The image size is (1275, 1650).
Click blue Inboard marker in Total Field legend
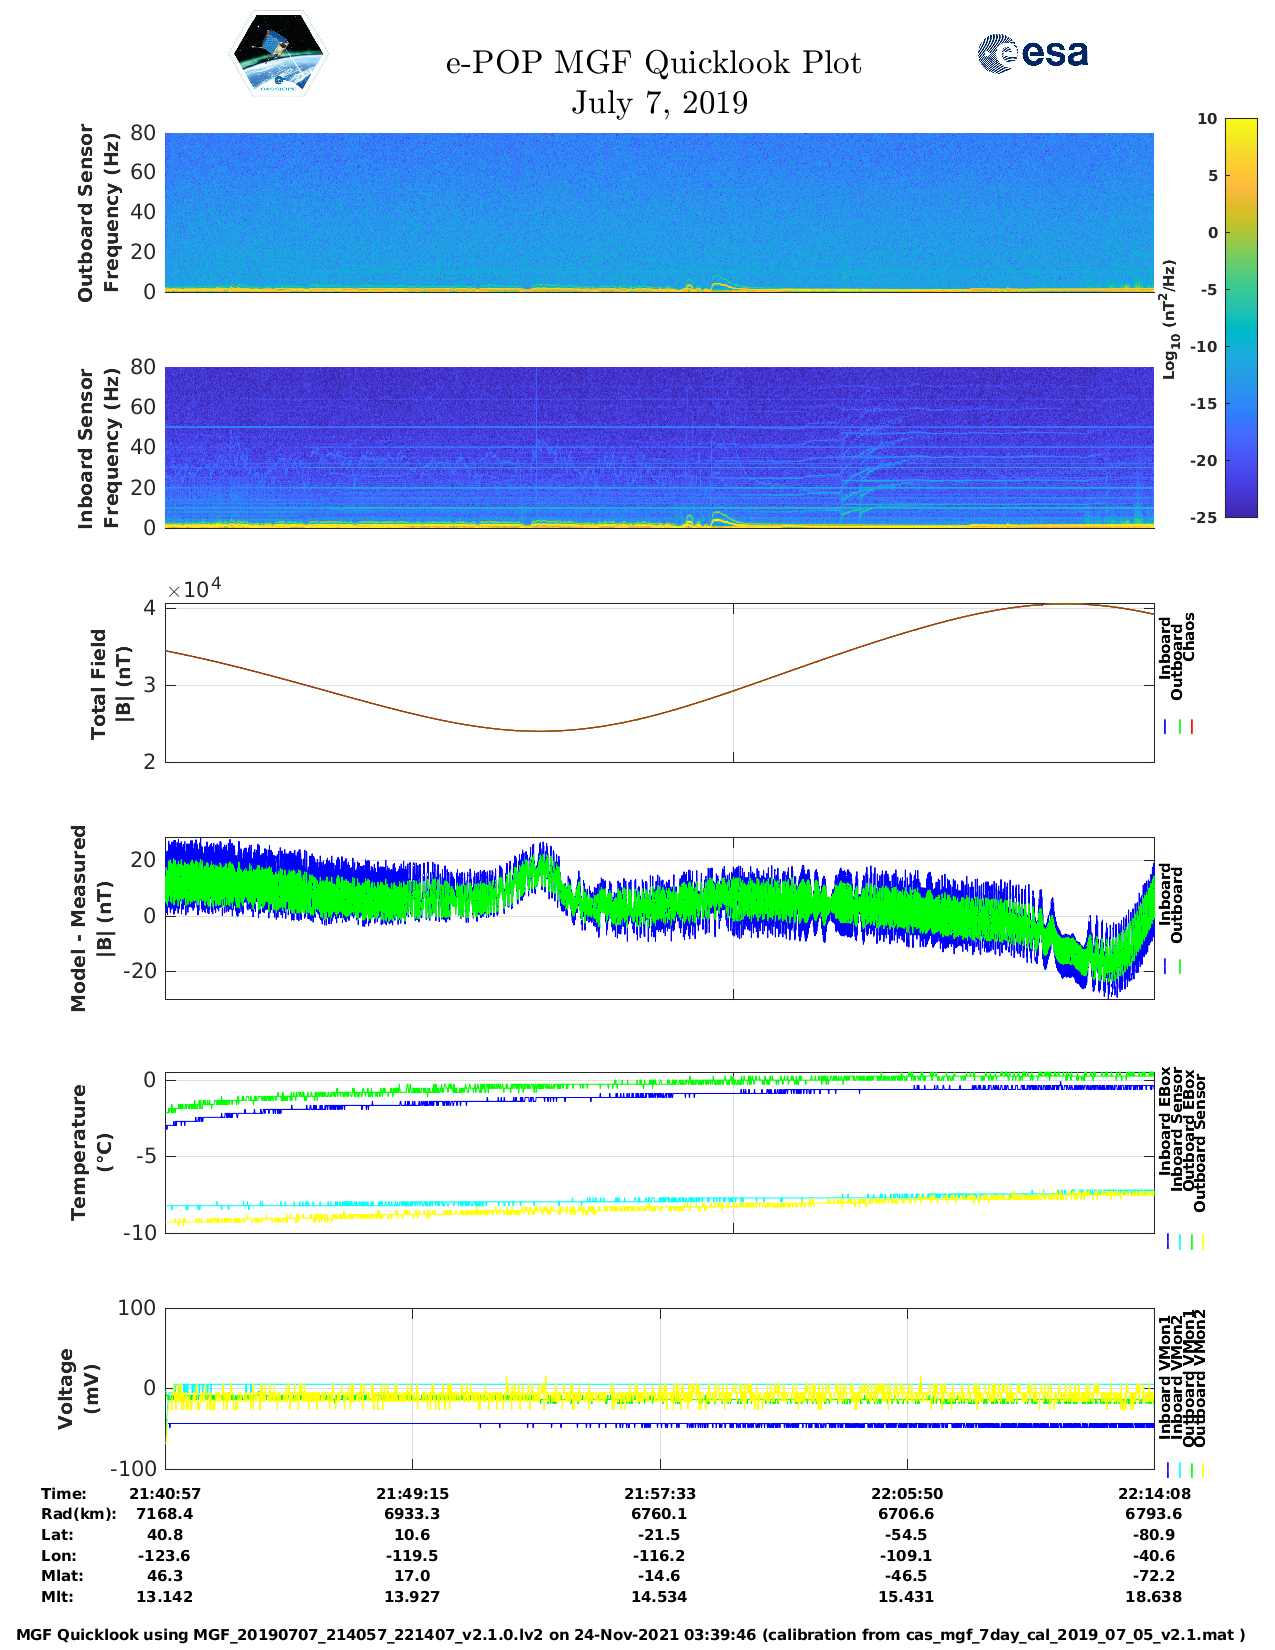click(1167, 727)
